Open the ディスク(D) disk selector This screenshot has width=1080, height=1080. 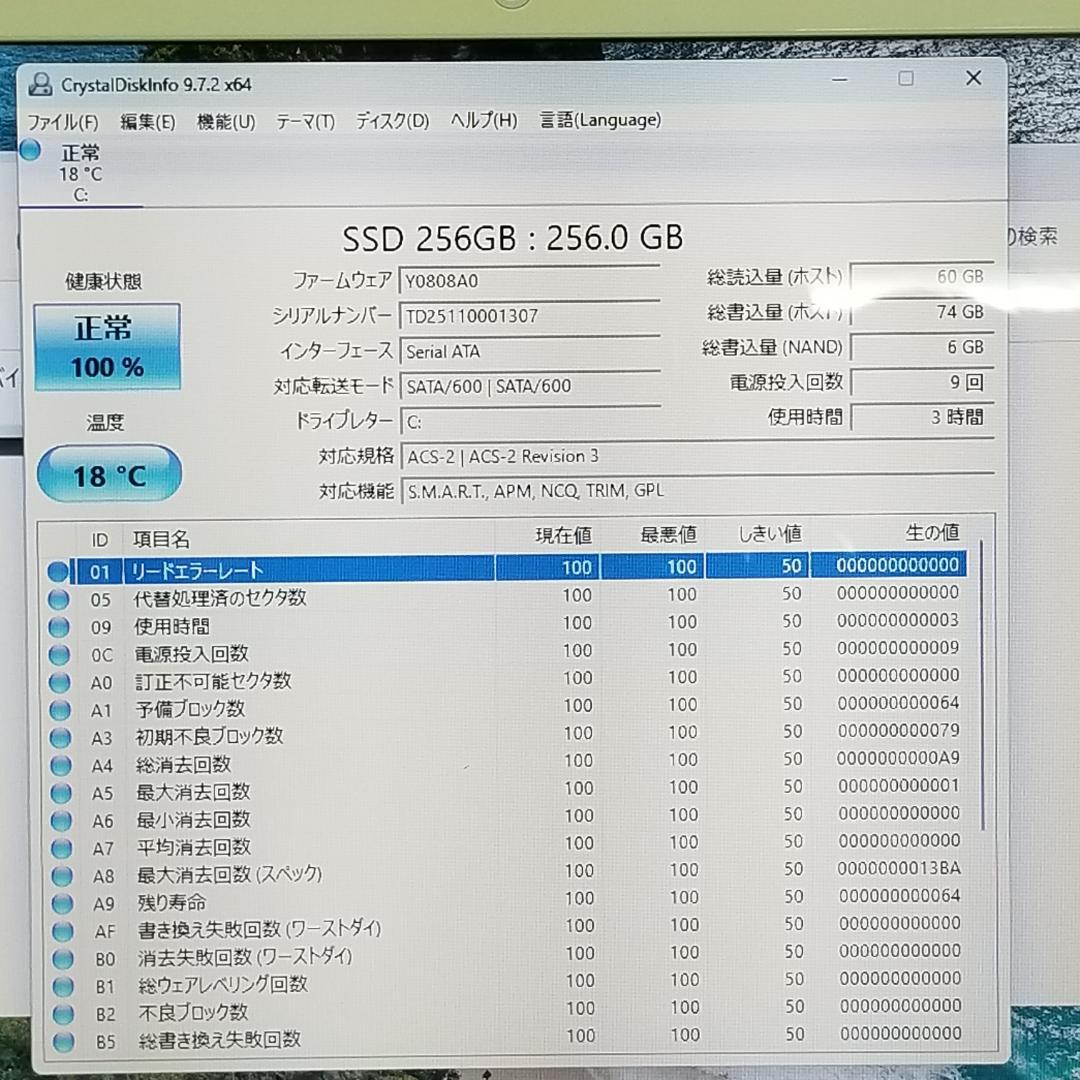click(390, 121)
